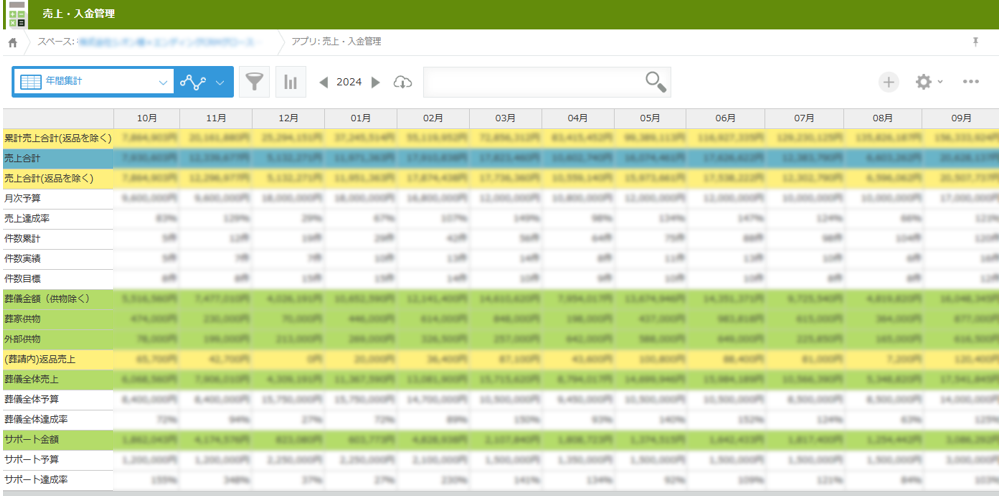The image size is (1000, 496).
Task: Open the three-dot more options menu
Action: [x=970, y=82]
